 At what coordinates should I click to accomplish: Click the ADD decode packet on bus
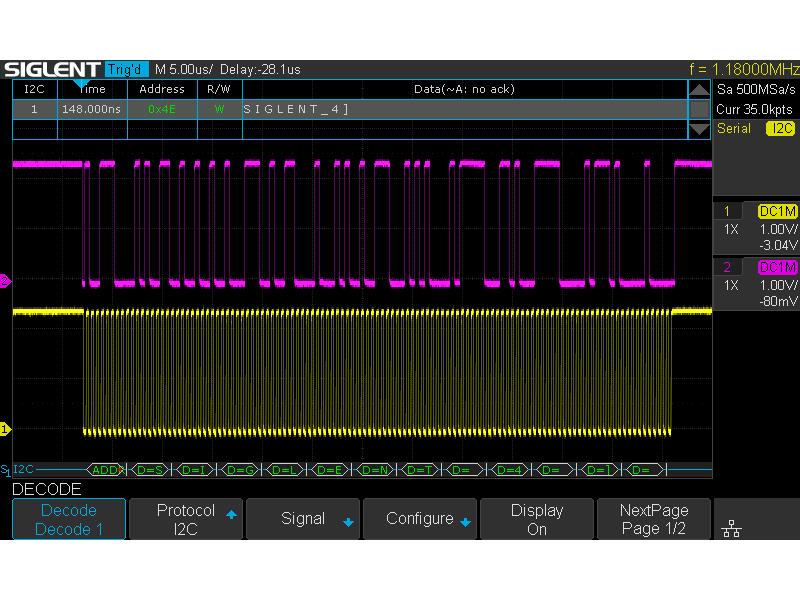[106, 470]
